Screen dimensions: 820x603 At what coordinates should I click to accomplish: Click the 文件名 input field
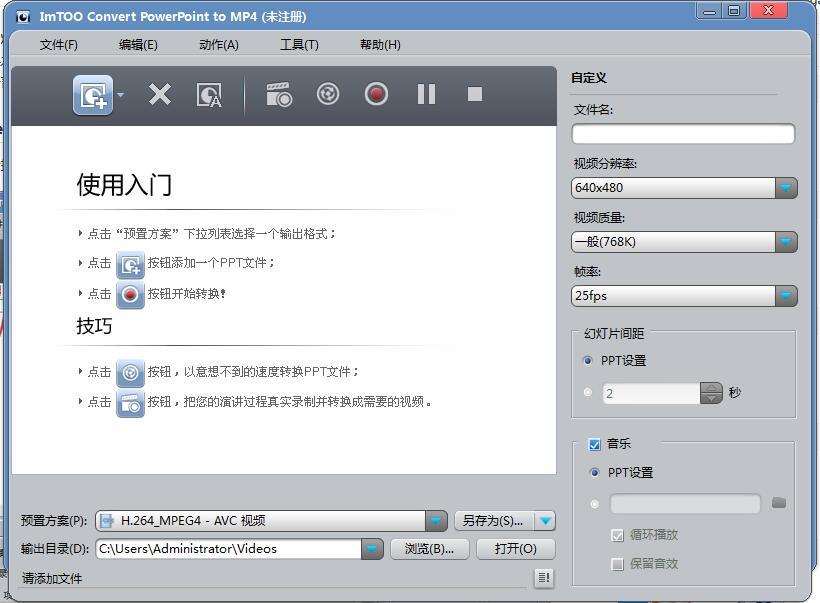click(683, 134)
